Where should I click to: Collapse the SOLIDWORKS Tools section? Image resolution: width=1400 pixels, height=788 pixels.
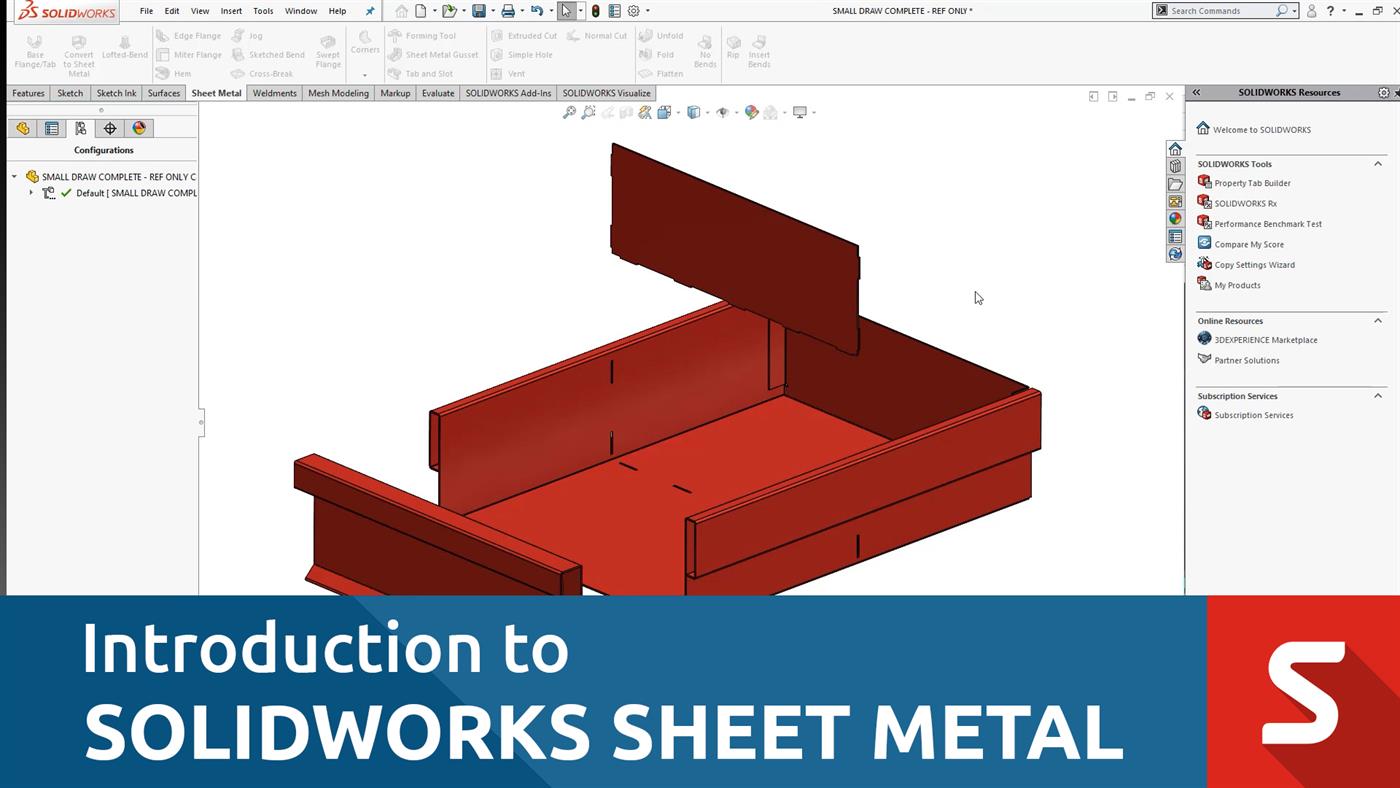pos(1378,163)
